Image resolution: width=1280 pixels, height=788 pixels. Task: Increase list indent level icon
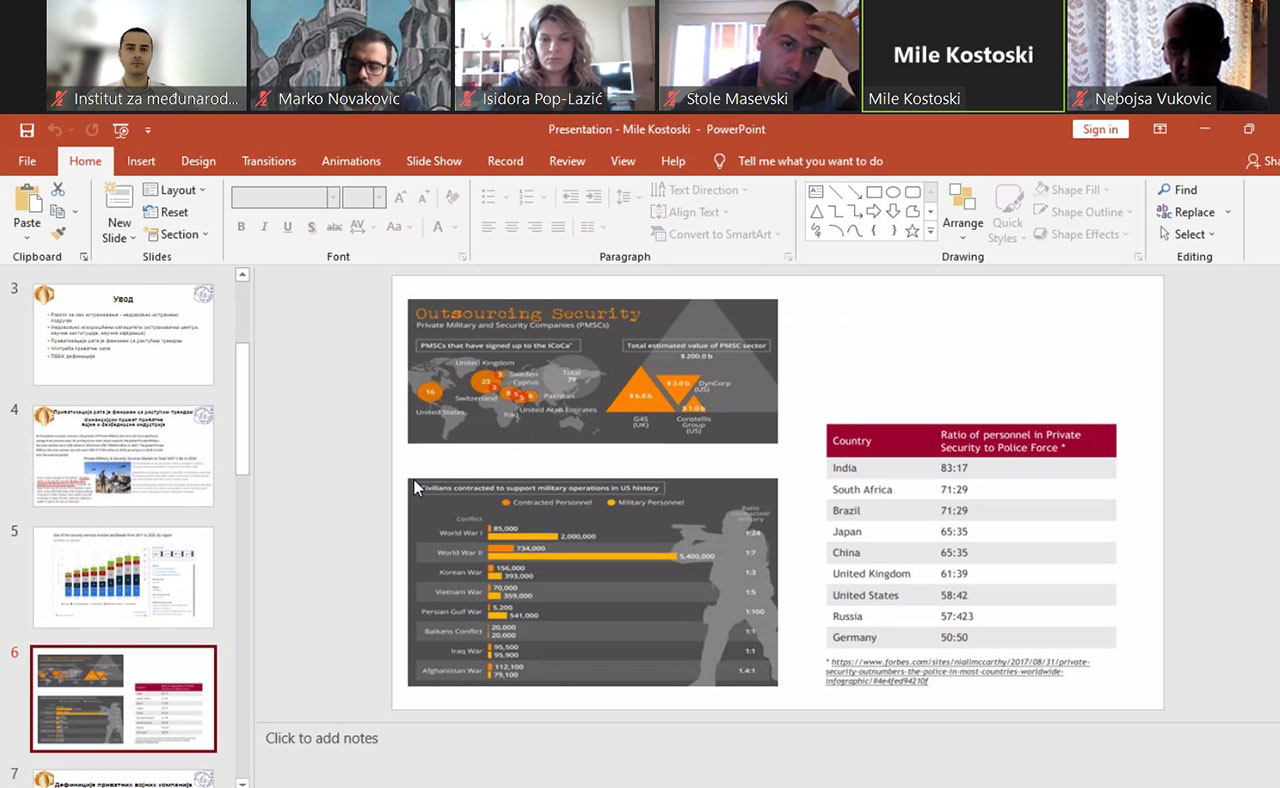pyautogui.click(x=594, y=197)
